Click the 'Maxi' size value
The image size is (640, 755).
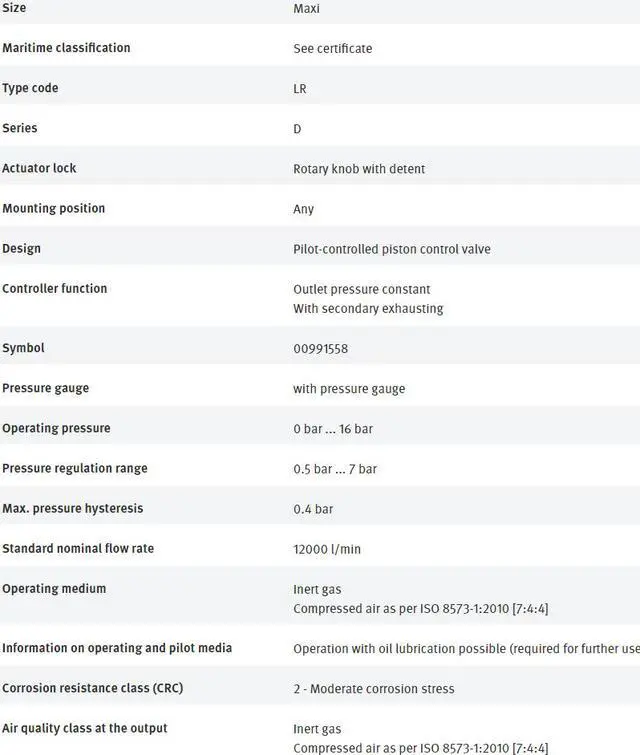(306, 9)
